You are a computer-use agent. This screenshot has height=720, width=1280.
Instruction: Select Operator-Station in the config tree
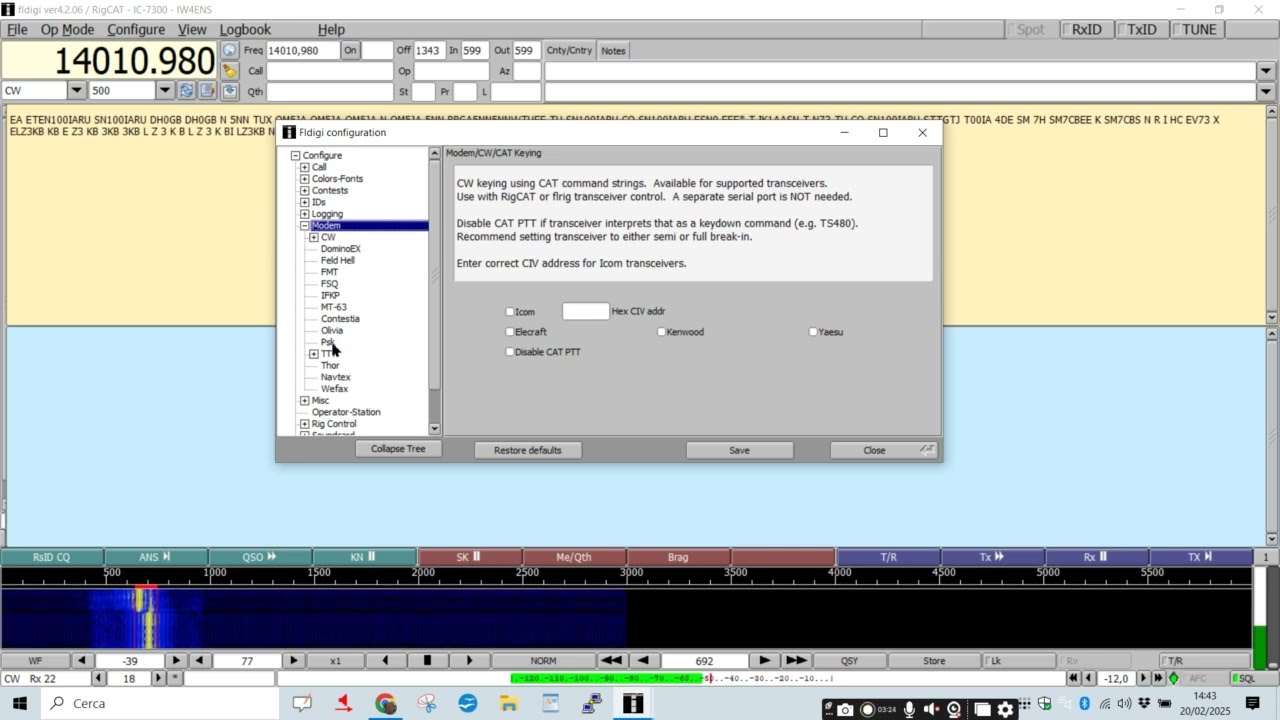pos(346,412)
